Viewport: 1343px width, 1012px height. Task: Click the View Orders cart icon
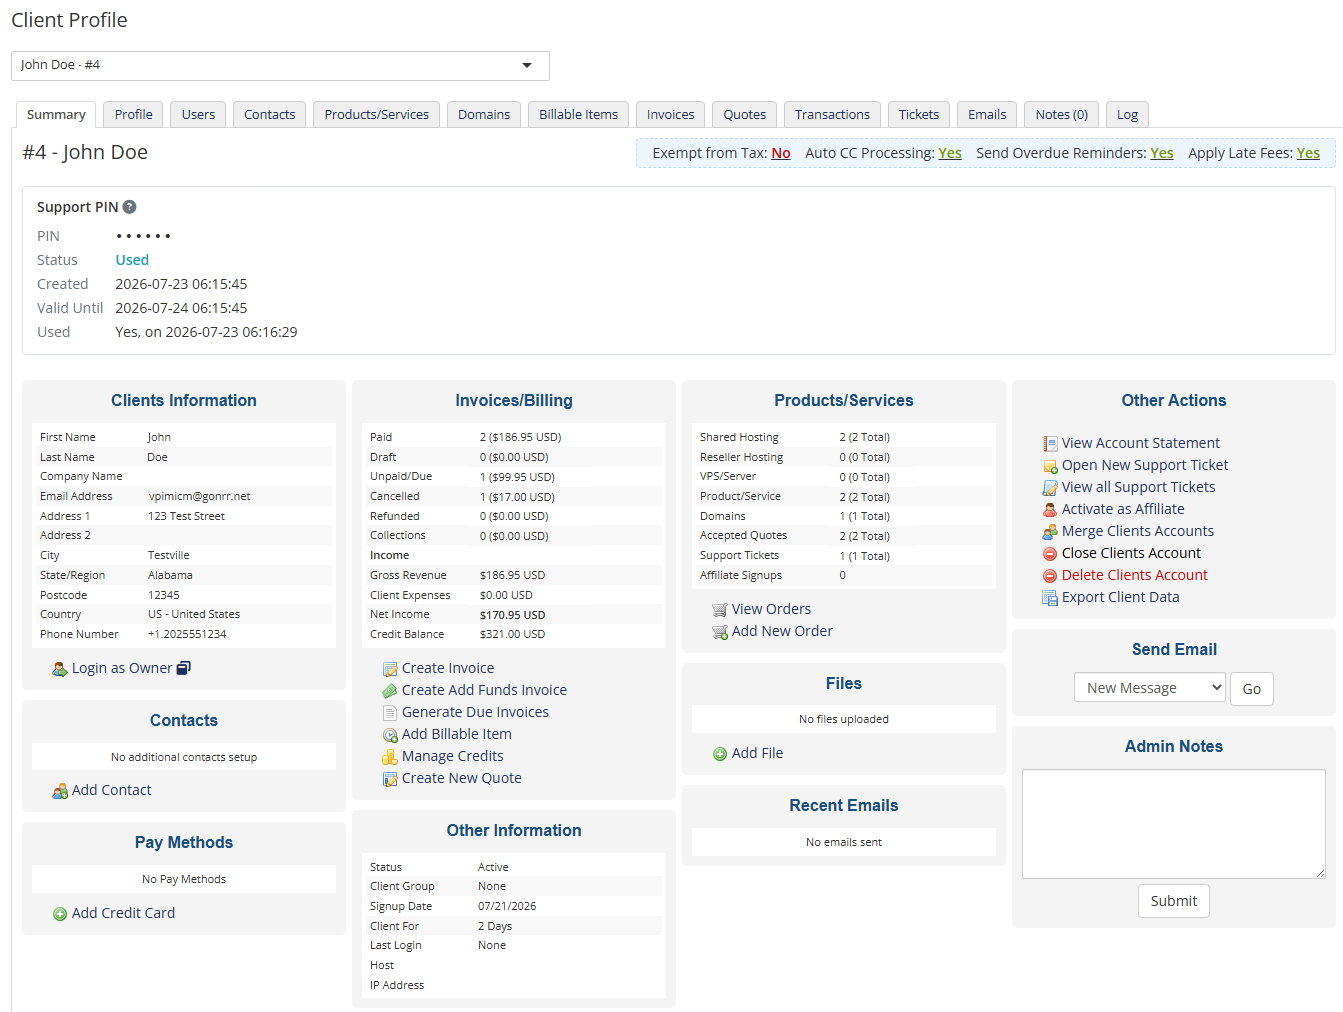(720, 610)
